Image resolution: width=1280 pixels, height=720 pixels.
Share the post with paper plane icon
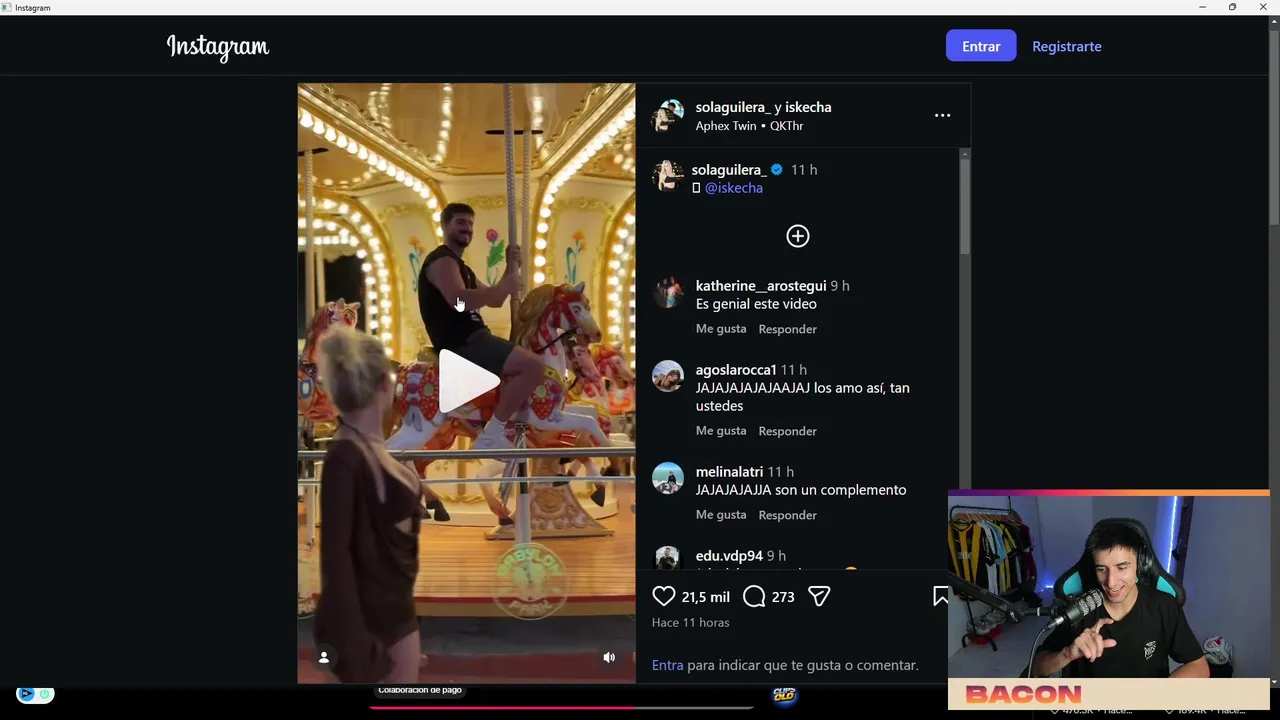pos(819,596)
